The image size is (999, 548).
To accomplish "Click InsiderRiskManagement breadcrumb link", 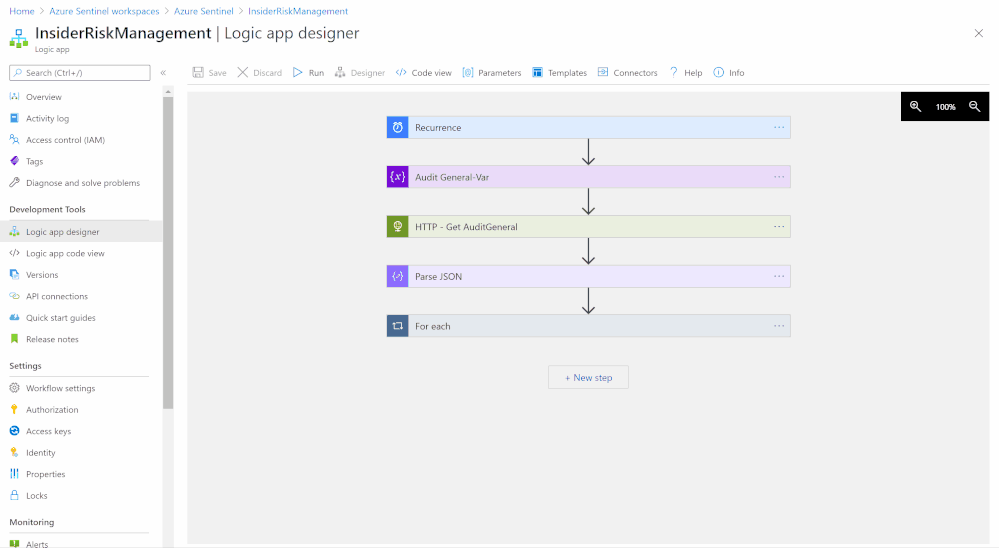I will pyautogui.click(x=298, y=11).
